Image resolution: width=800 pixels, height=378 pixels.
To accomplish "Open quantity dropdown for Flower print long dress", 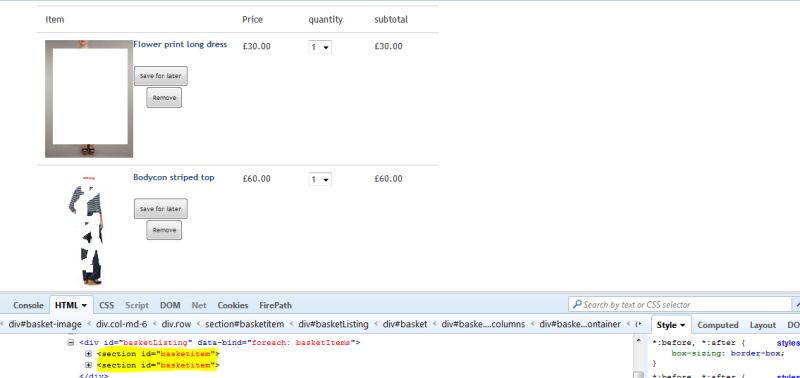I will pyautogui.click(x=320, y=47).
